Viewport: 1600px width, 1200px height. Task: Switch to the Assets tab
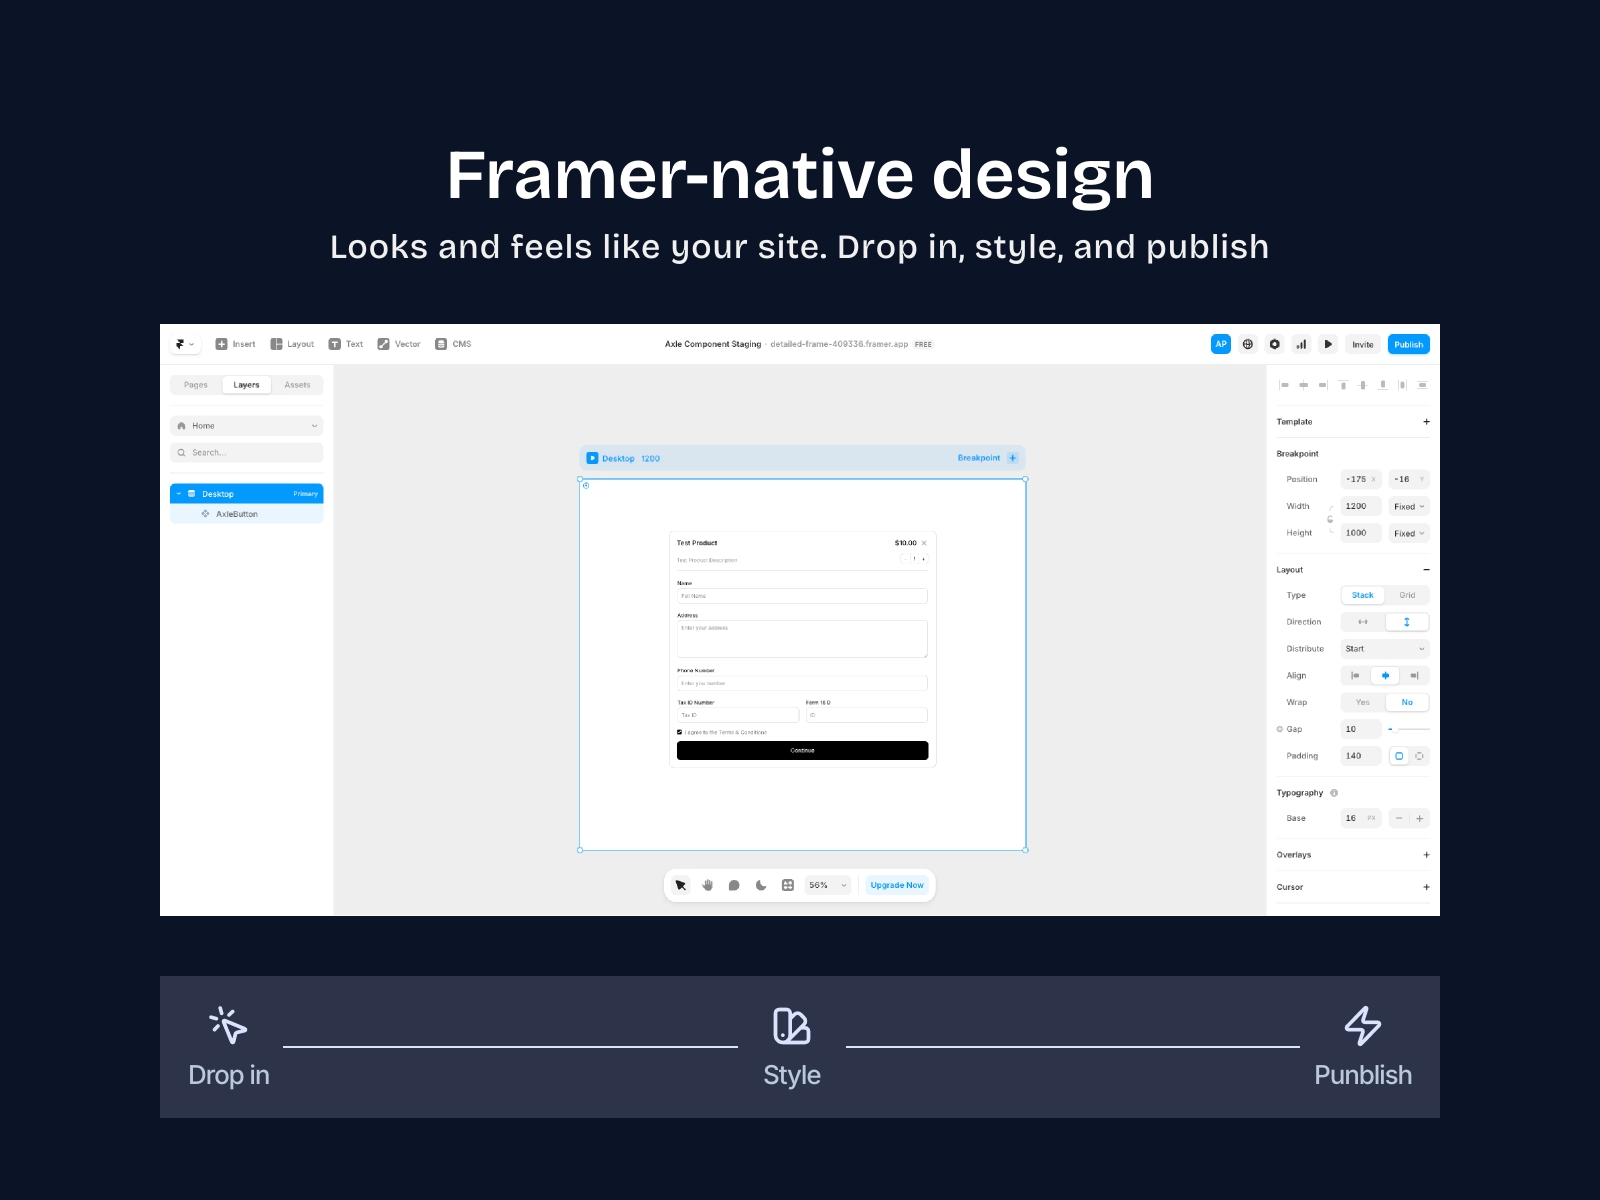pyautogui.click(x=297, y=384)
